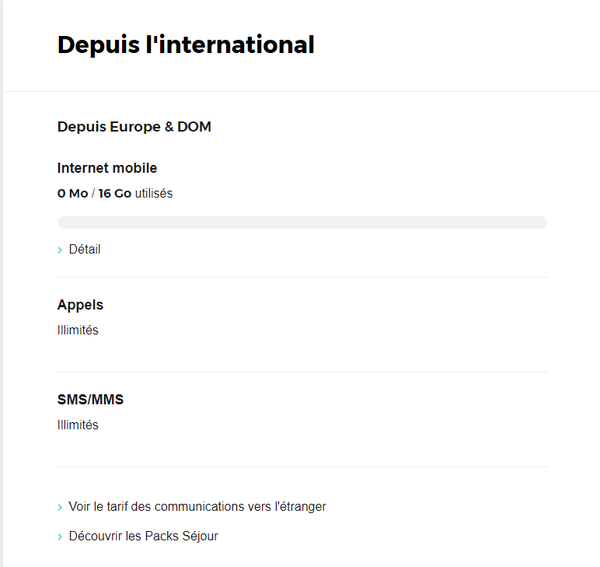Viewport: 600px width, 567px height.
Task: Click the 0 Mo used data value
Action: (x=72, y=194)
